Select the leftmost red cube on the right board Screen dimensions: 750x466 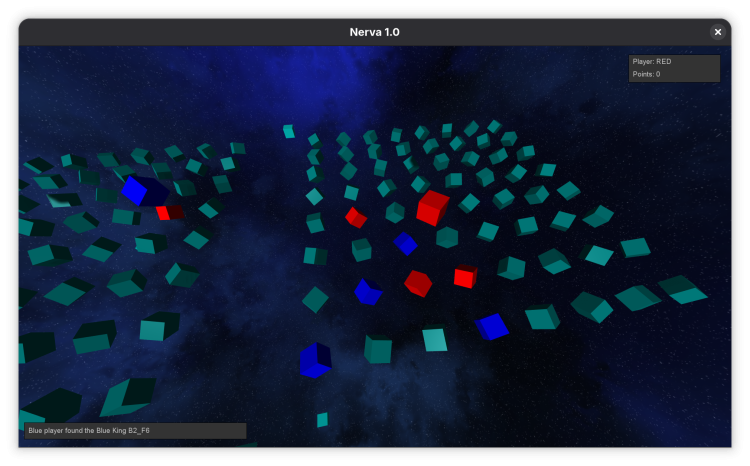pos(356,218)
